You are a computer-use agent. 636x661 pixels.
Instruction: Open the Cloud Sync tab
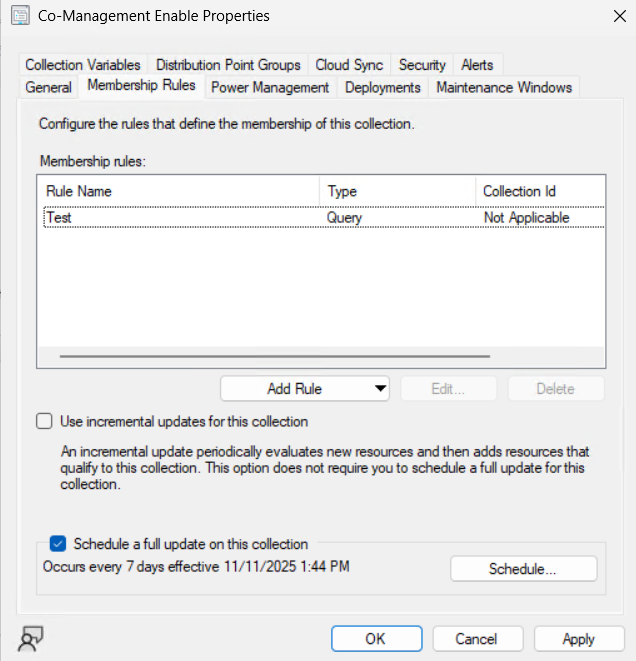tap(349, 64)
